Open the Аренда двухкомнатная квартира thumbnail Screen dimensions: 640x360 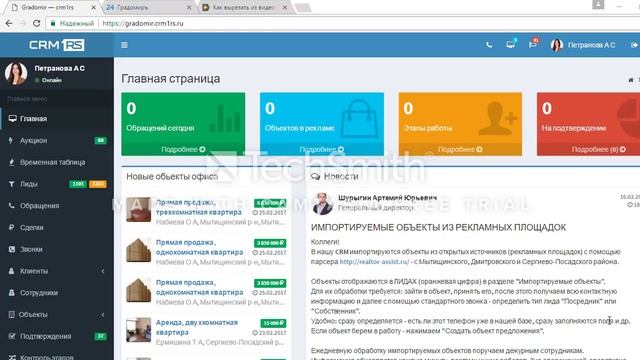[x=138, y=330]
